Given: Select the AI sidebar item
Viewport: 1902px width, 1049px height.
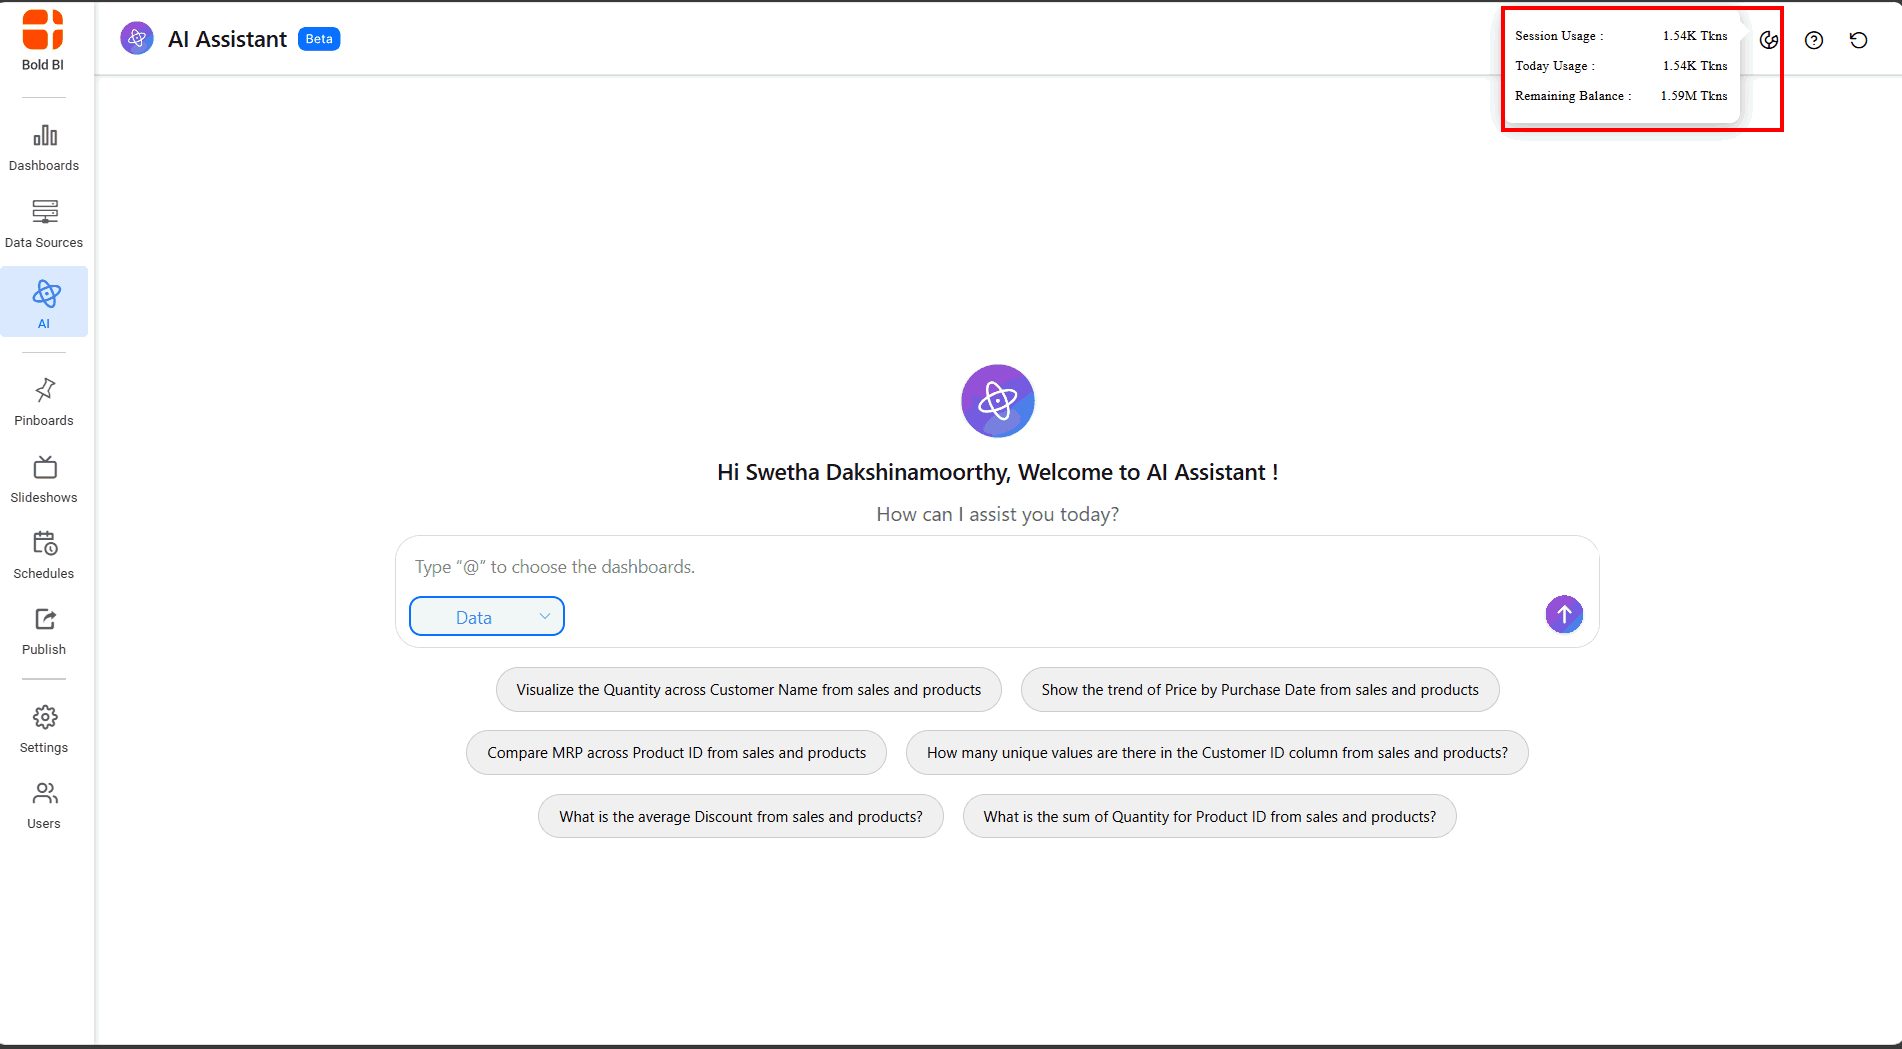Looking at the screenshot, I should tap(44, 302).
